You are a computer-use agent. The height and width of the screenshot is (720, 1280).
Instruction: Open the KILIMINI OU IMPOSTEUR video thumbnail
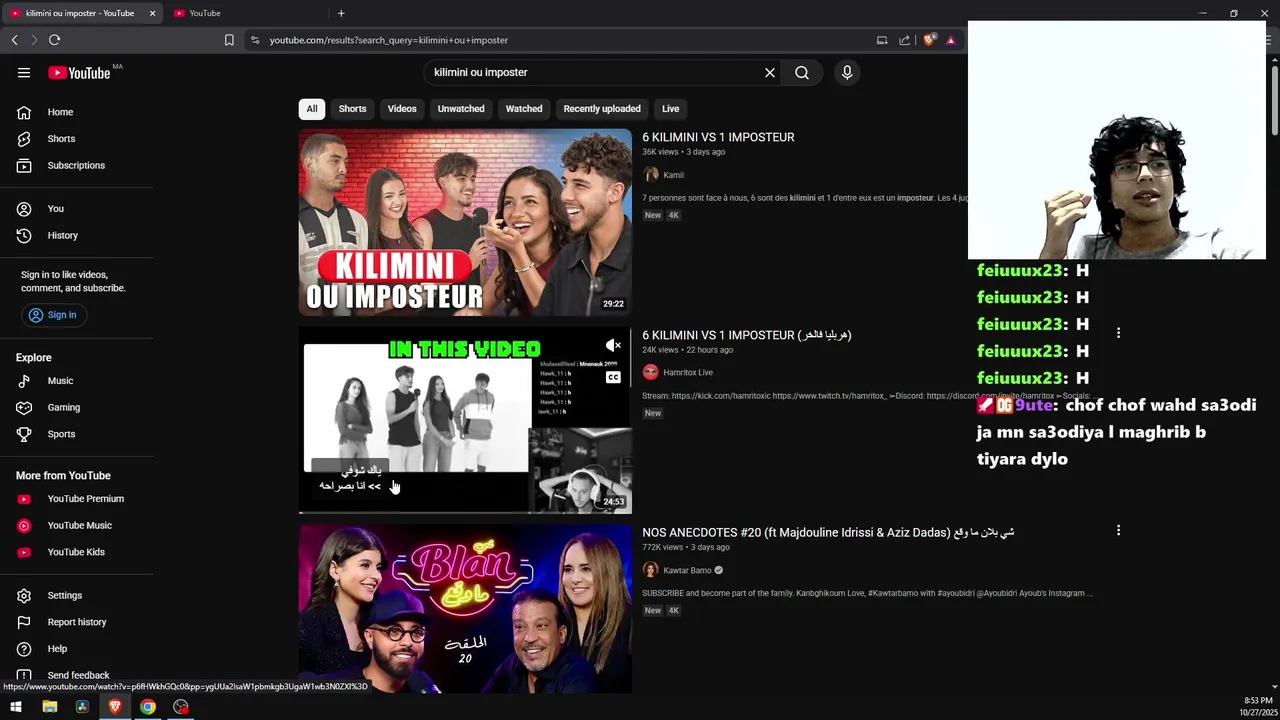point(465,222)
